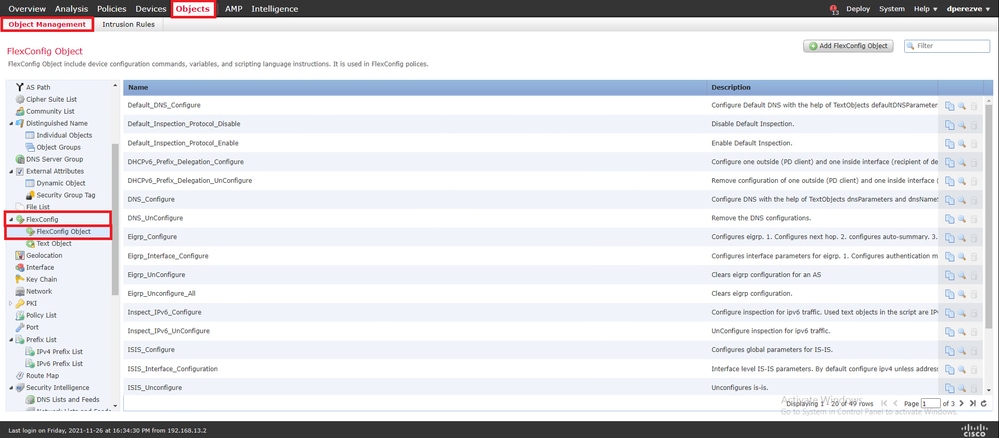
Task: Switch to the Intrusion Rules subtab
Action: pyautogui.click(x=128, y=24)
